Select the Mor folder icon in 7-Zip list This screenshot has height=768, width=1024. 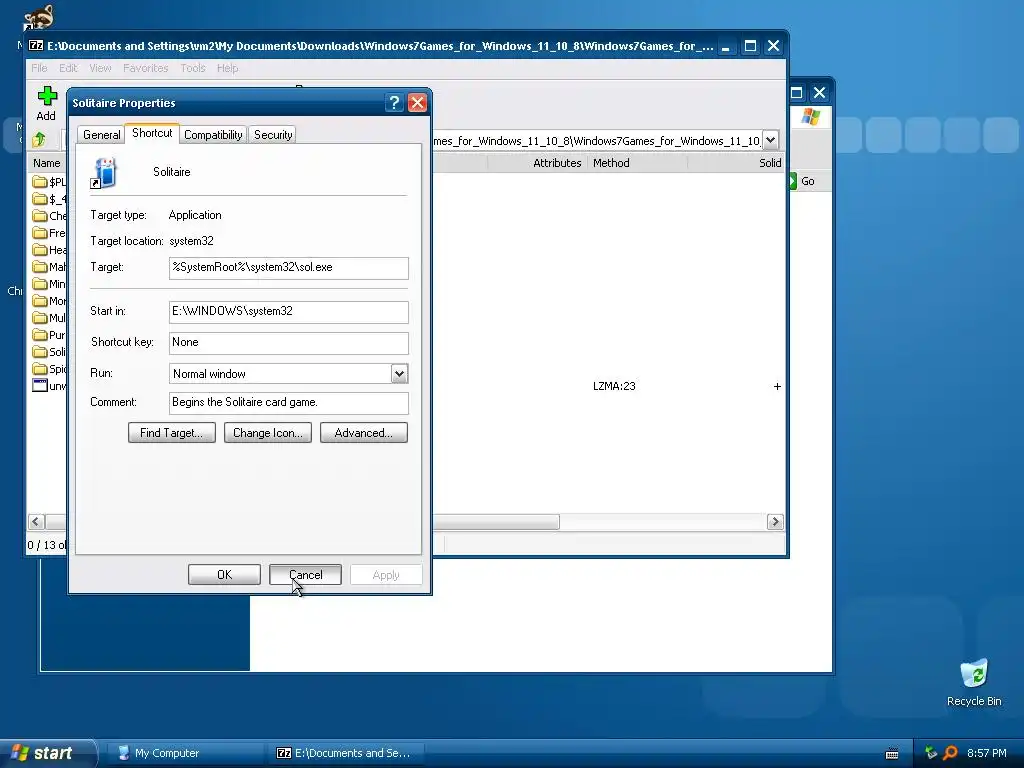40,300
